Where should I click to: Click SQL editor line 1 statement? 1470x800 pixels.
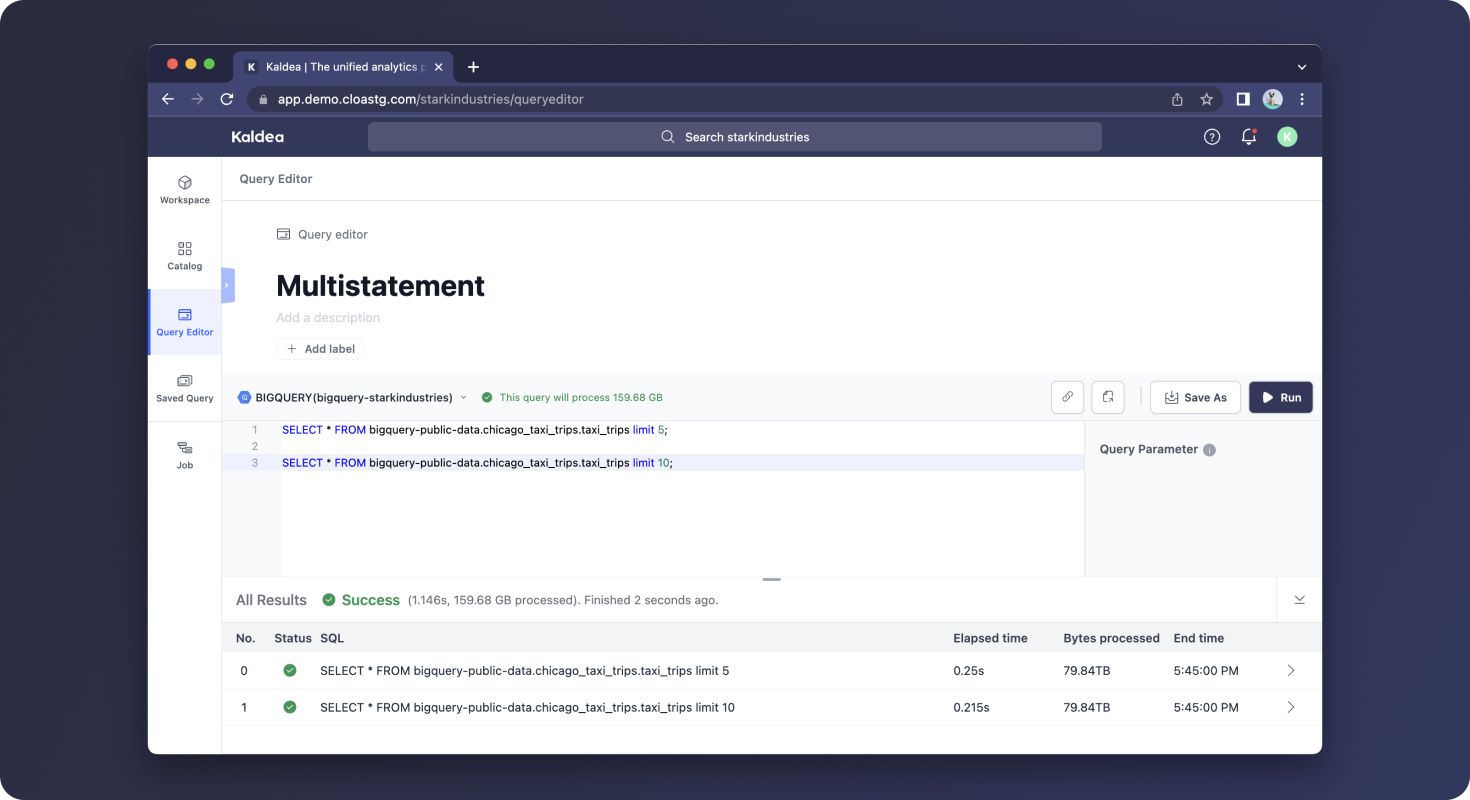(474, 430)
